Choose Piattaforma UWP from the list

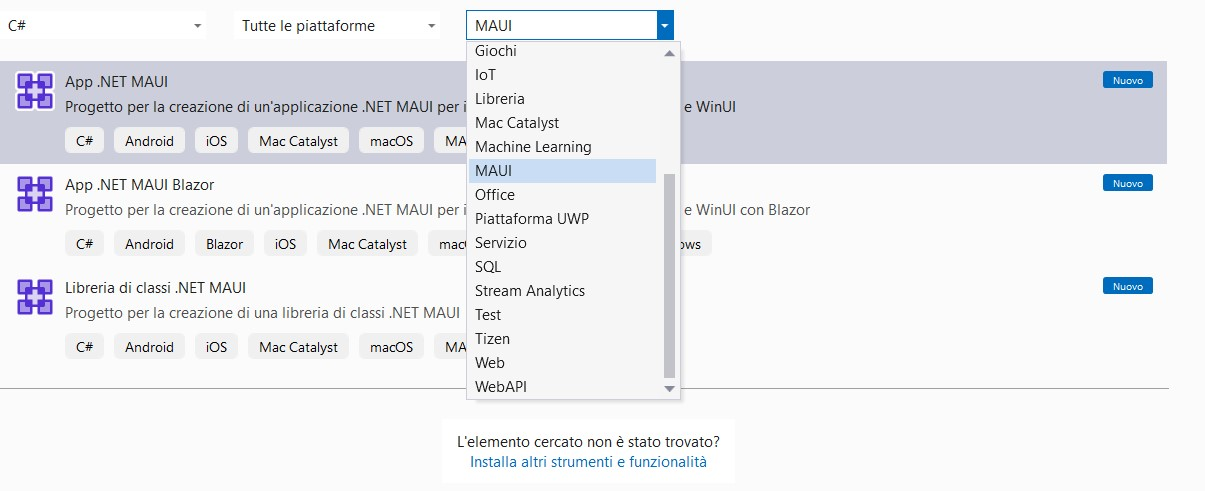[x=563, y=219]
